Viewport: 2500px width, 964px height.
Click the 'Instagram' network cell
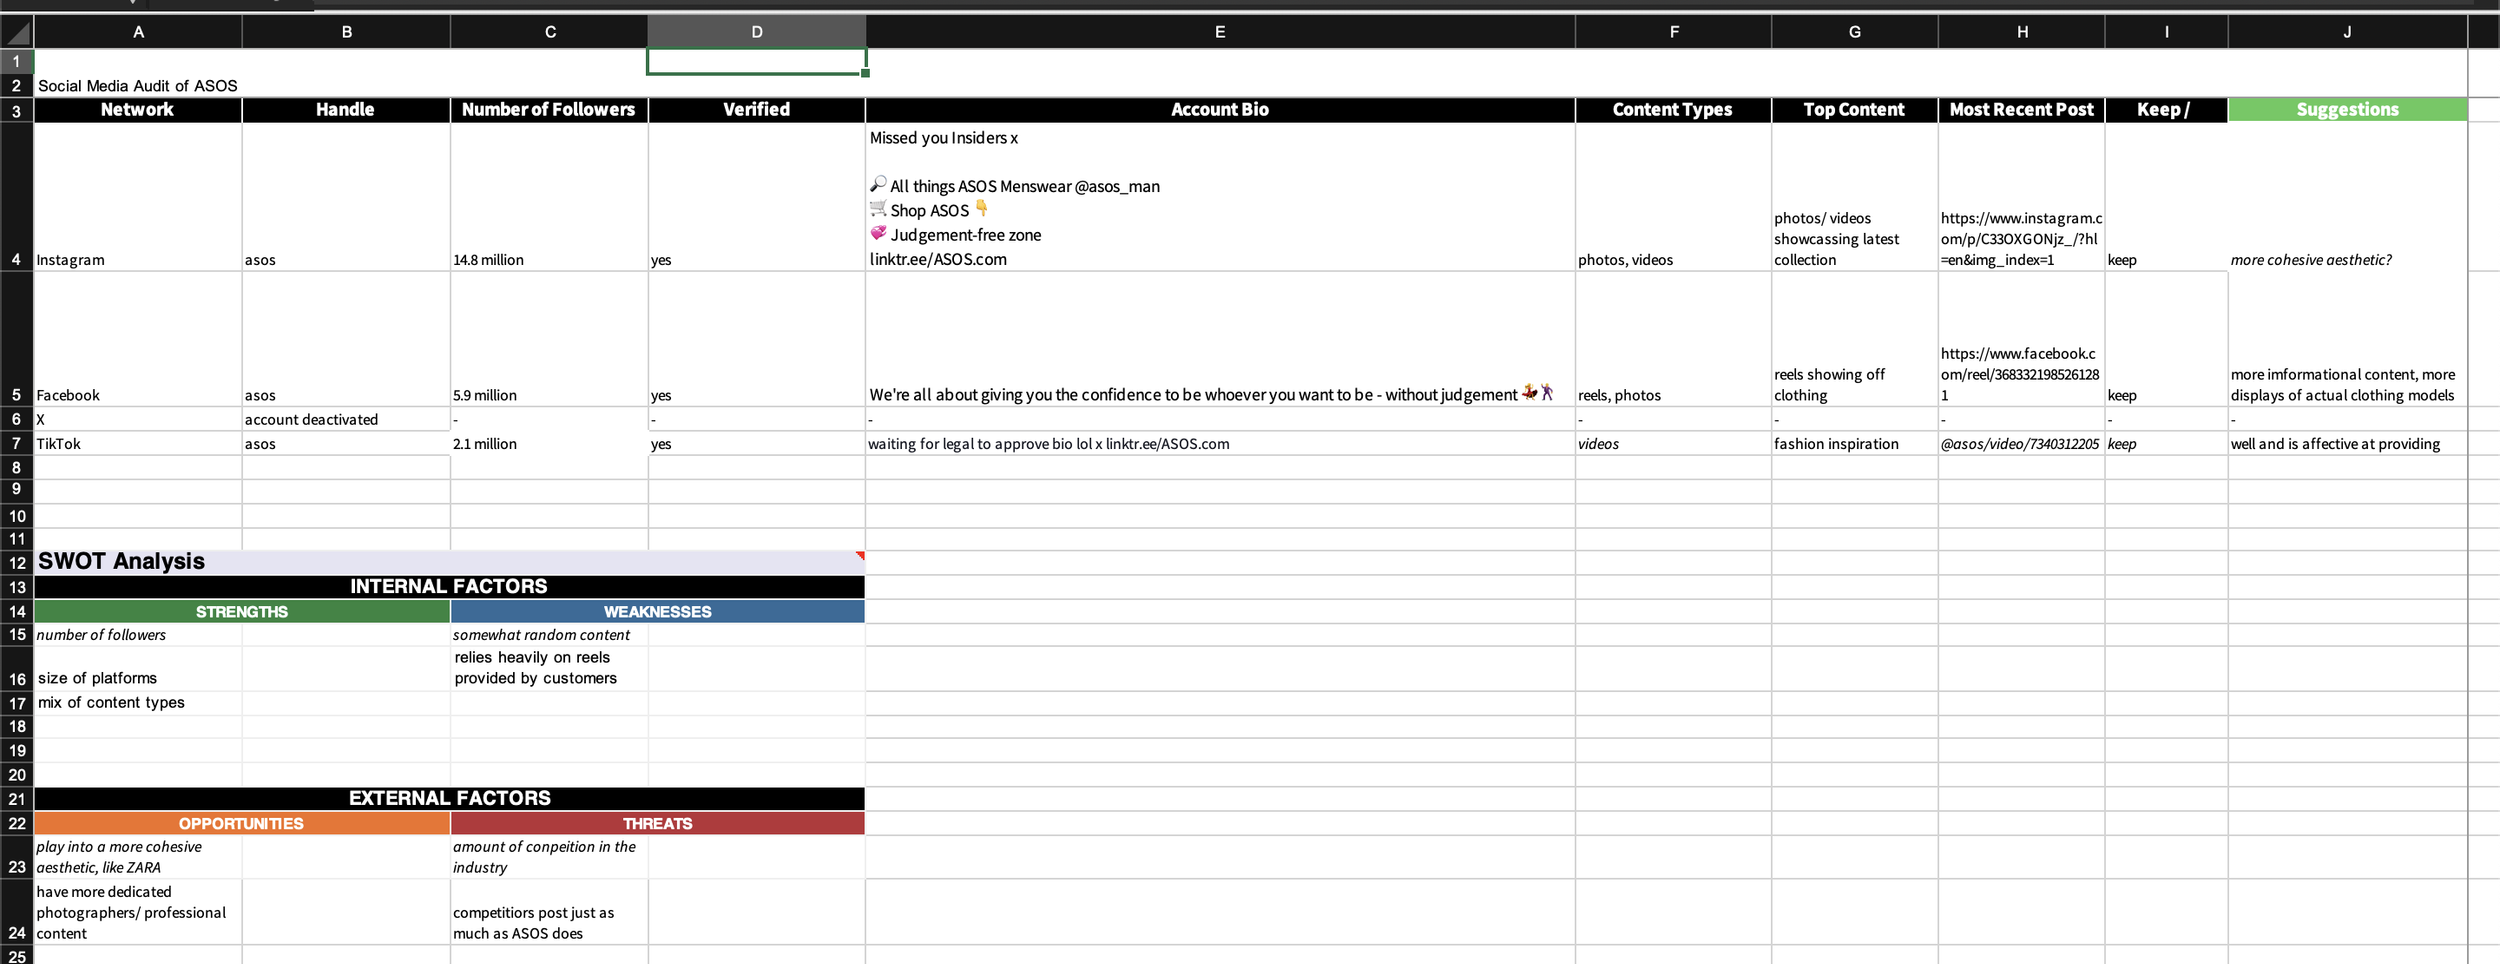[x=138, y=197]
